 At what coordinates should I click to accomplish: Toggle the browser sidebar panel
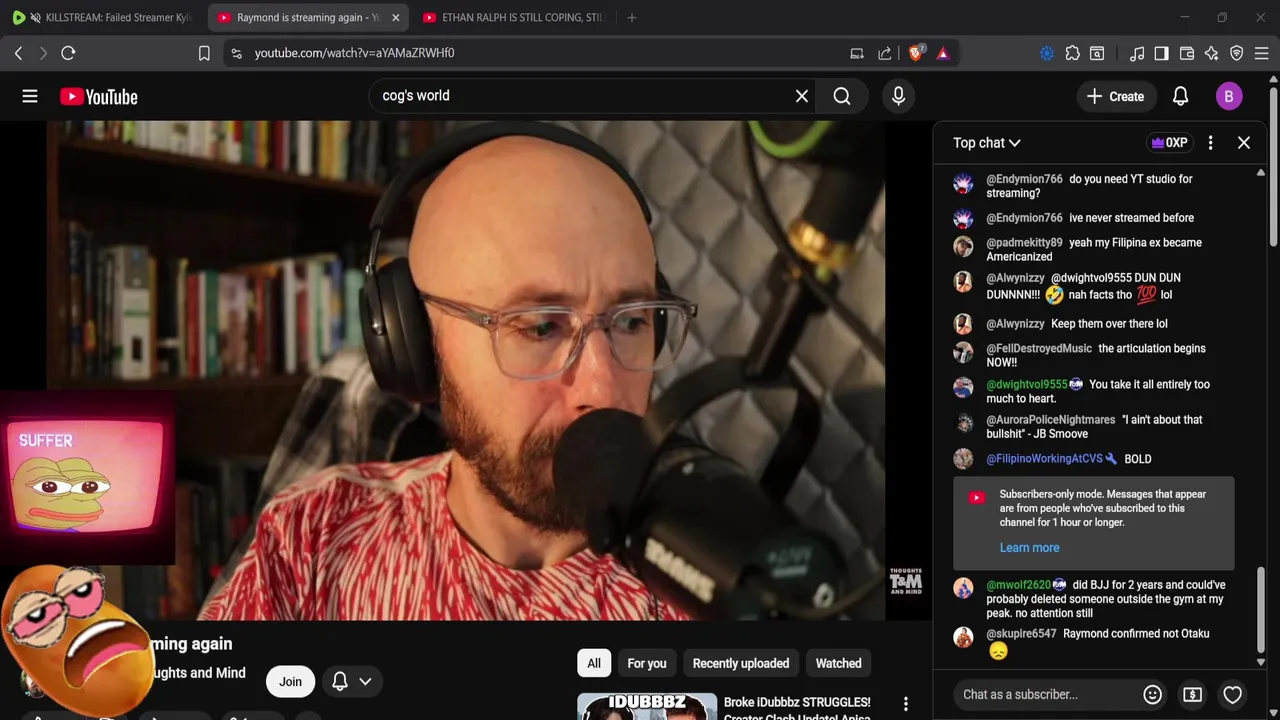coord(1161,53)
